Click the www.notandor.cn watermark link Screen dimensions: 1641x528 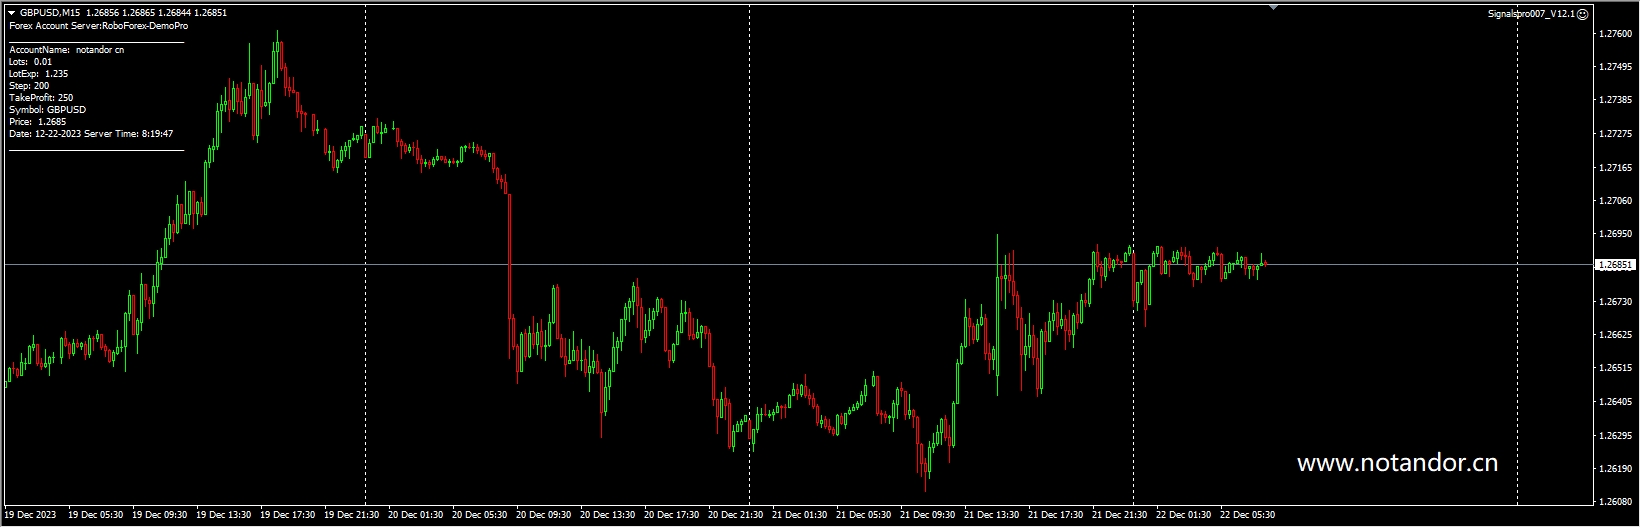(x=1396, y=463)
